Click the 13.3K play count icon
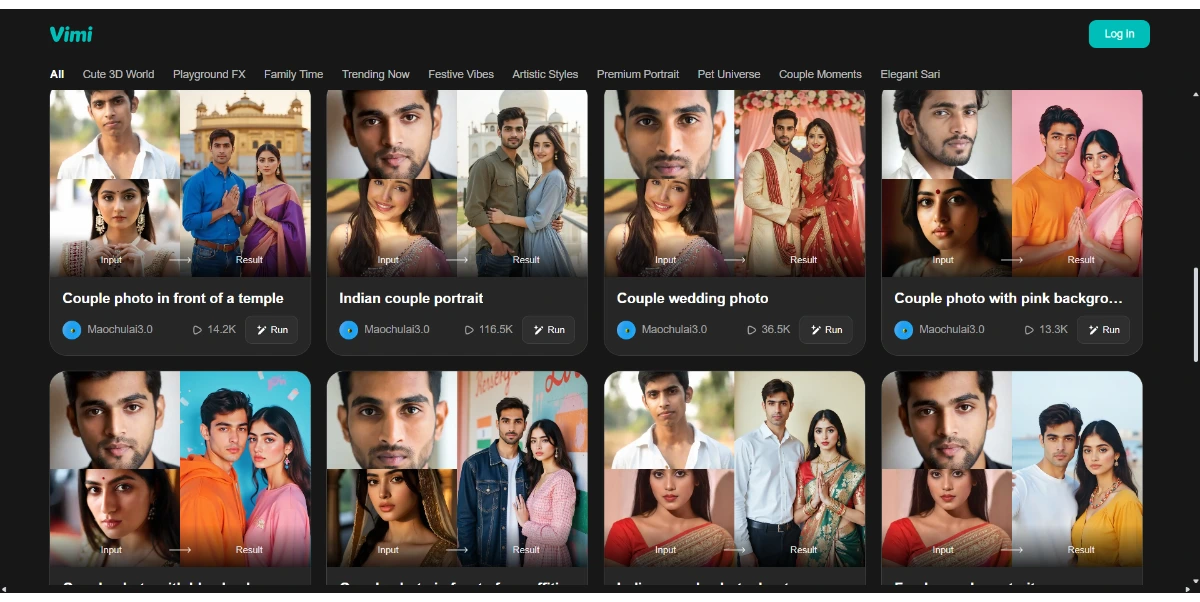Image resolution: width=1200 pixels, height=602 pixels. [x=1029, y=330]
